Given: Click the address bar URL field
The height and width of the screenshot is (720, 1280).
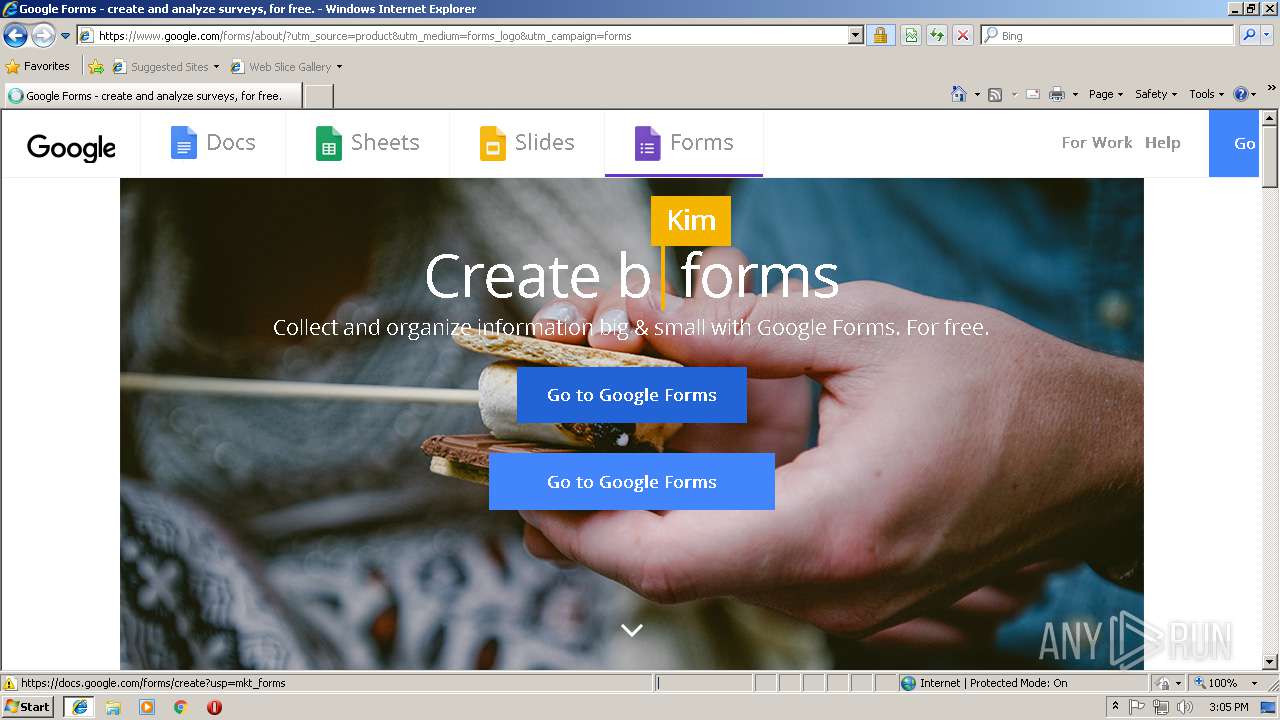Looking at the screenshot, I should click(x=462, y=35).
